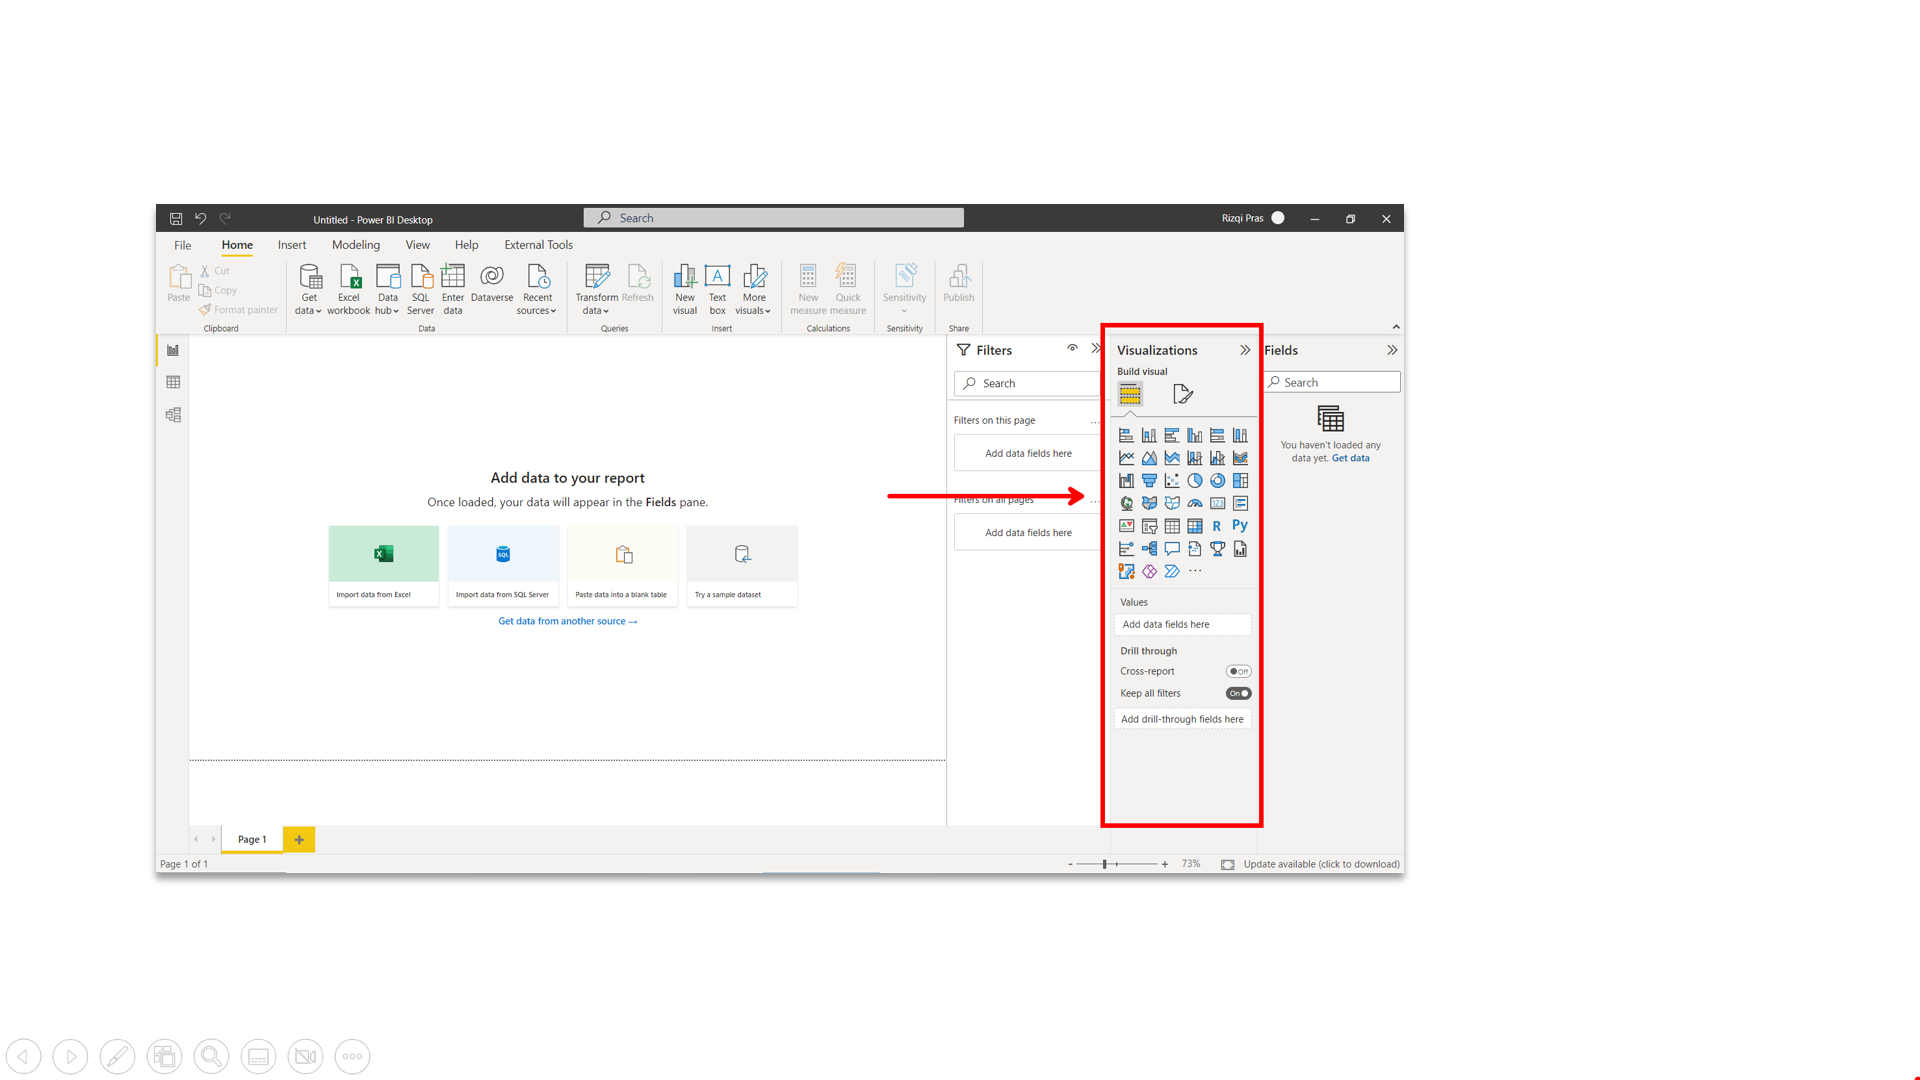Open the View ribbon tab
Screen dimensions: 1920x1080
tap(417, 245)
